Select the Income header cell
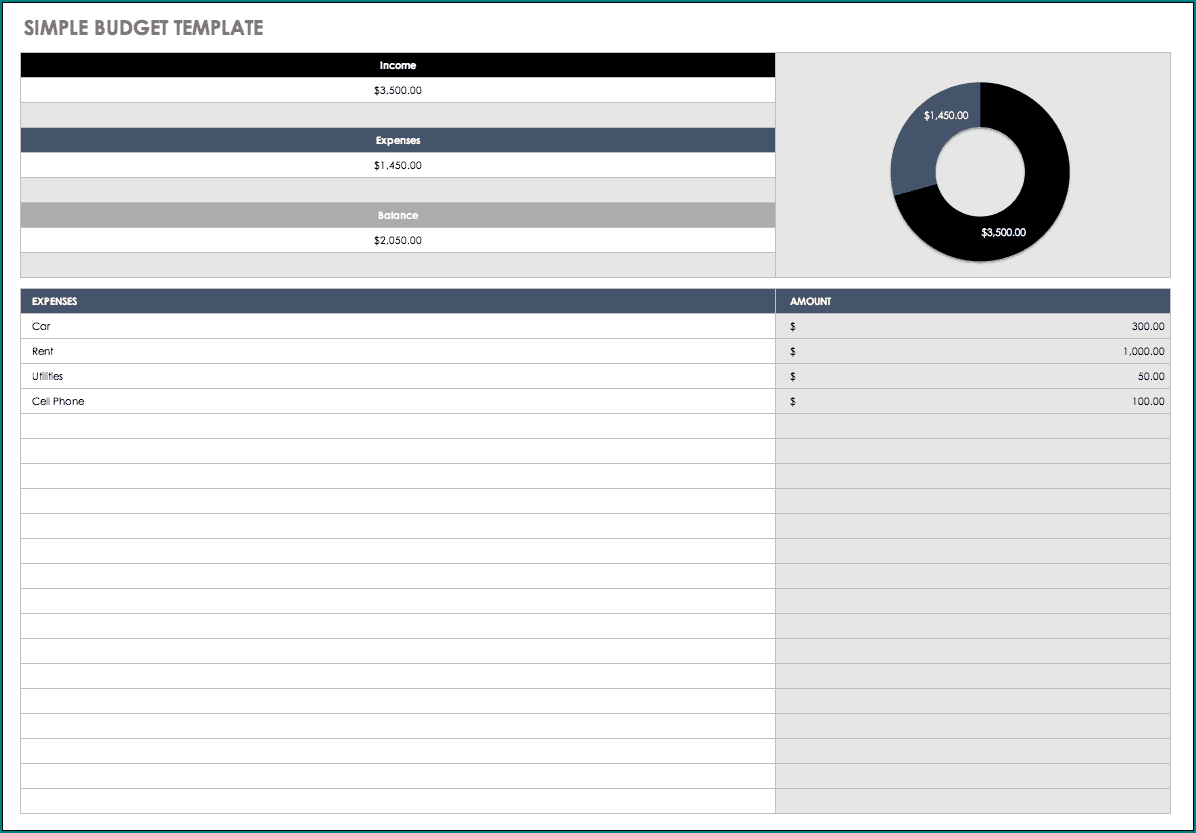1196x833 pixels. [397, 66]
